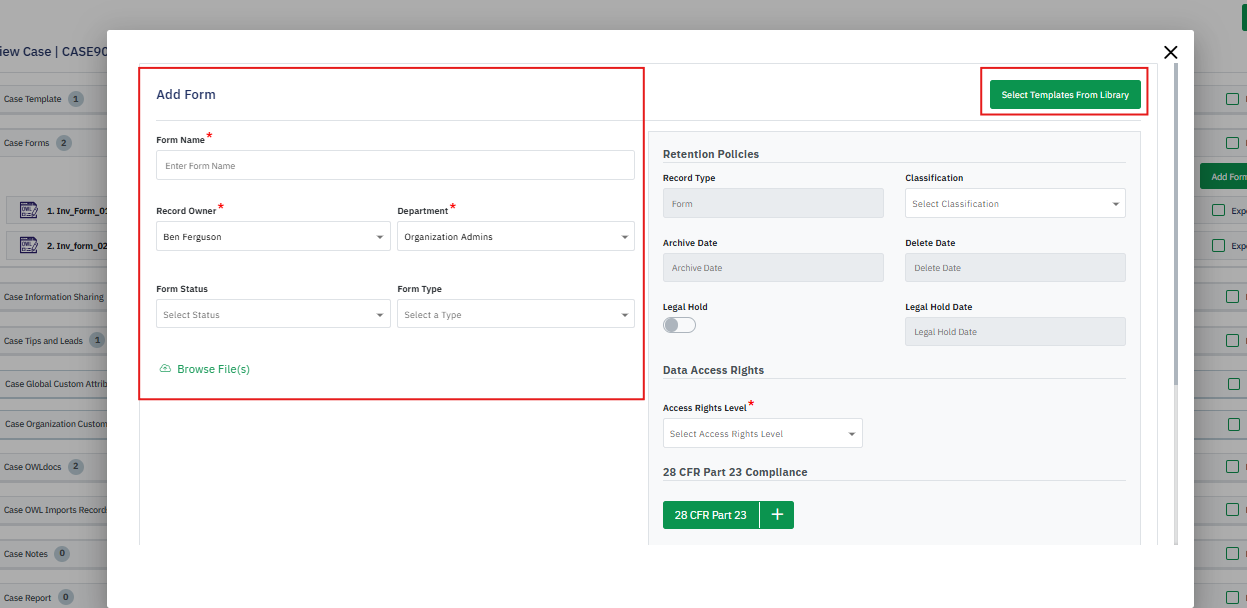Click the count badge next to Case Template
The width and height of the screenshot is (1247, 608).
[x=76, y=99]
